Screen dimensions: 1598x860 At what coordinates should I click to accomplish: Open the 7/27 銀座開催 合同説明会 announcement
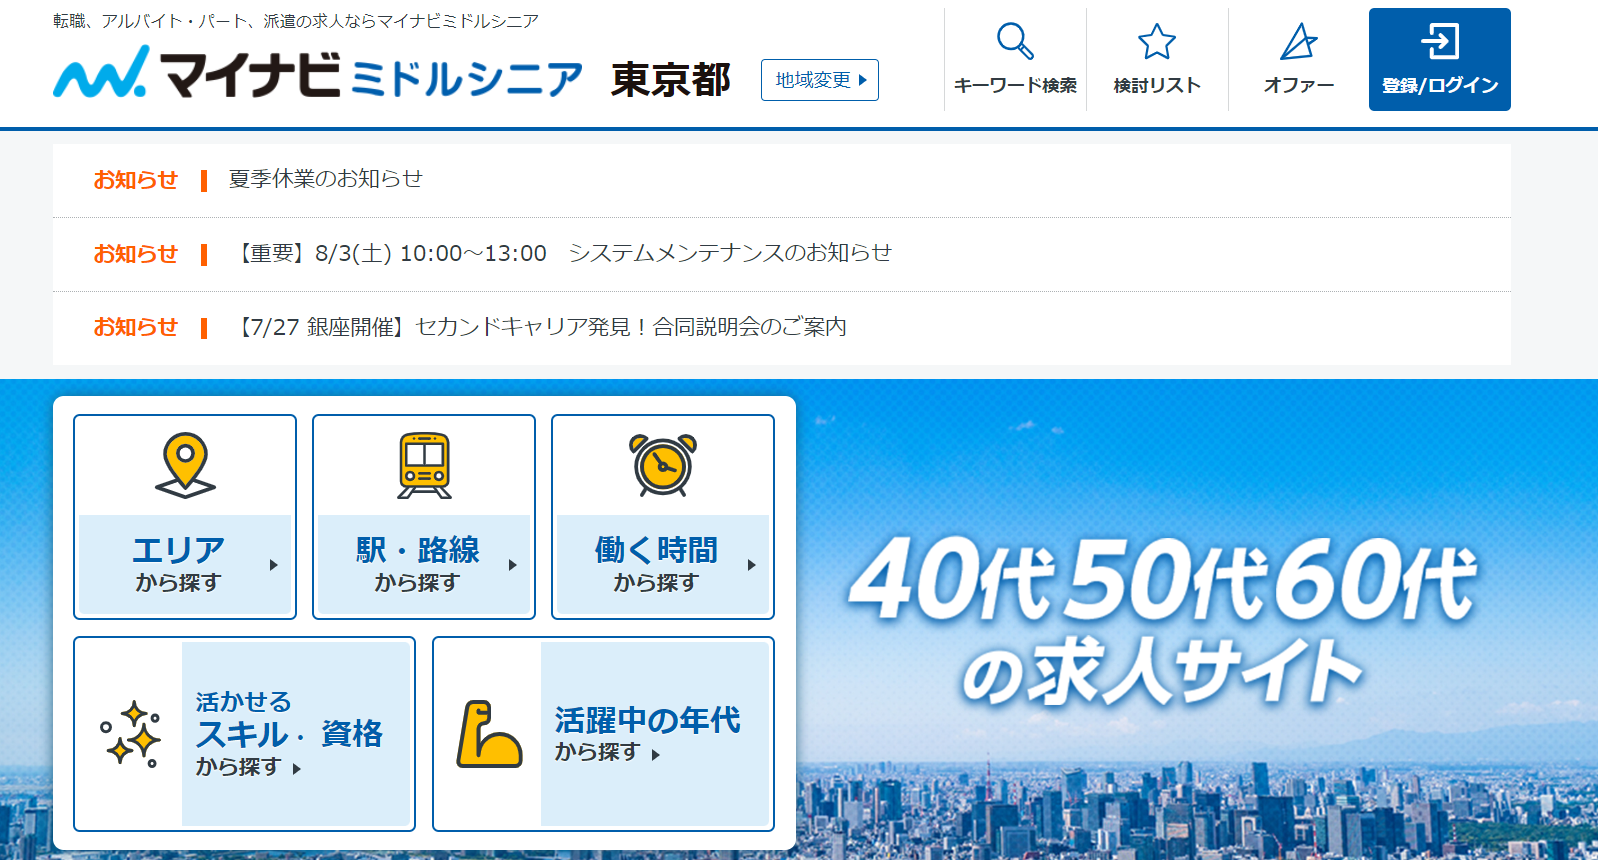(541, 327)
